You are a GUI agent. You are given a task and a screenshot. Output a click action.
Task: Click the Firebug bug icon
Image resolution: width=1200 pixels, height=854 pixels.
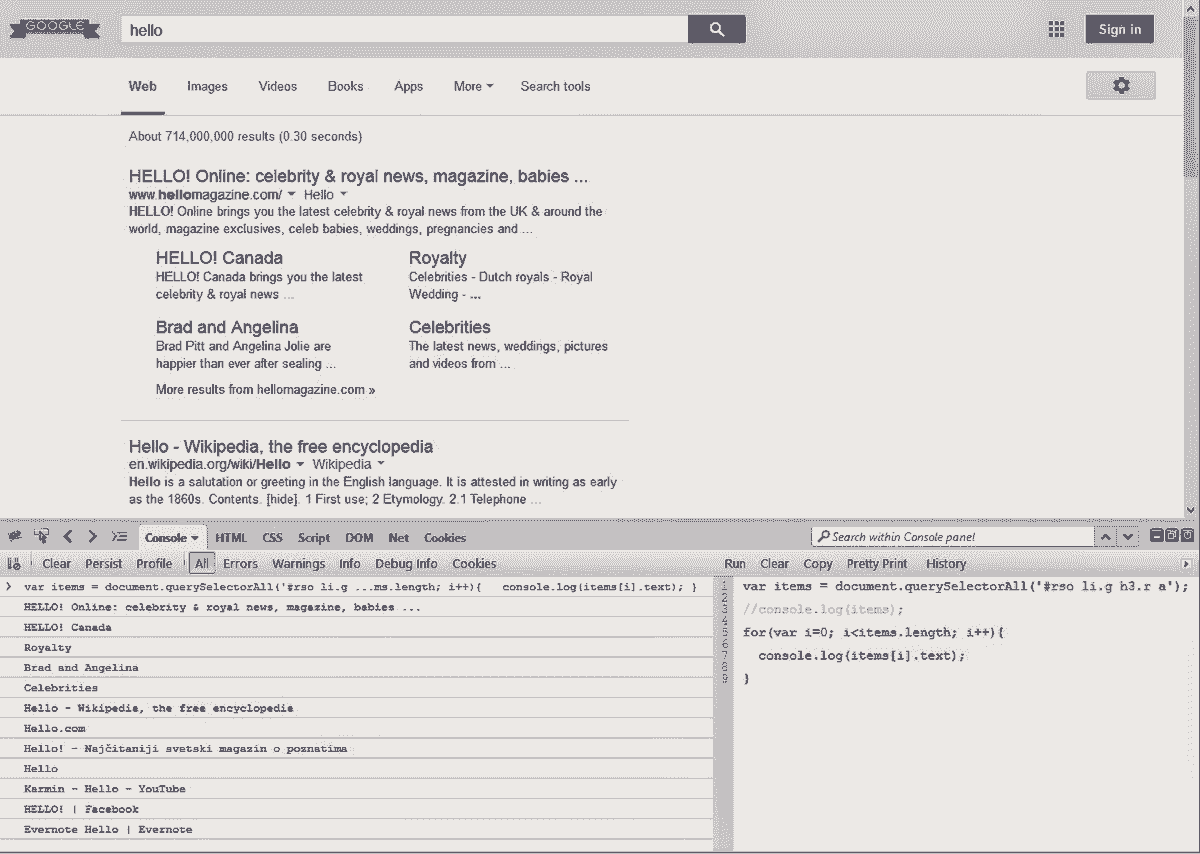15,537
